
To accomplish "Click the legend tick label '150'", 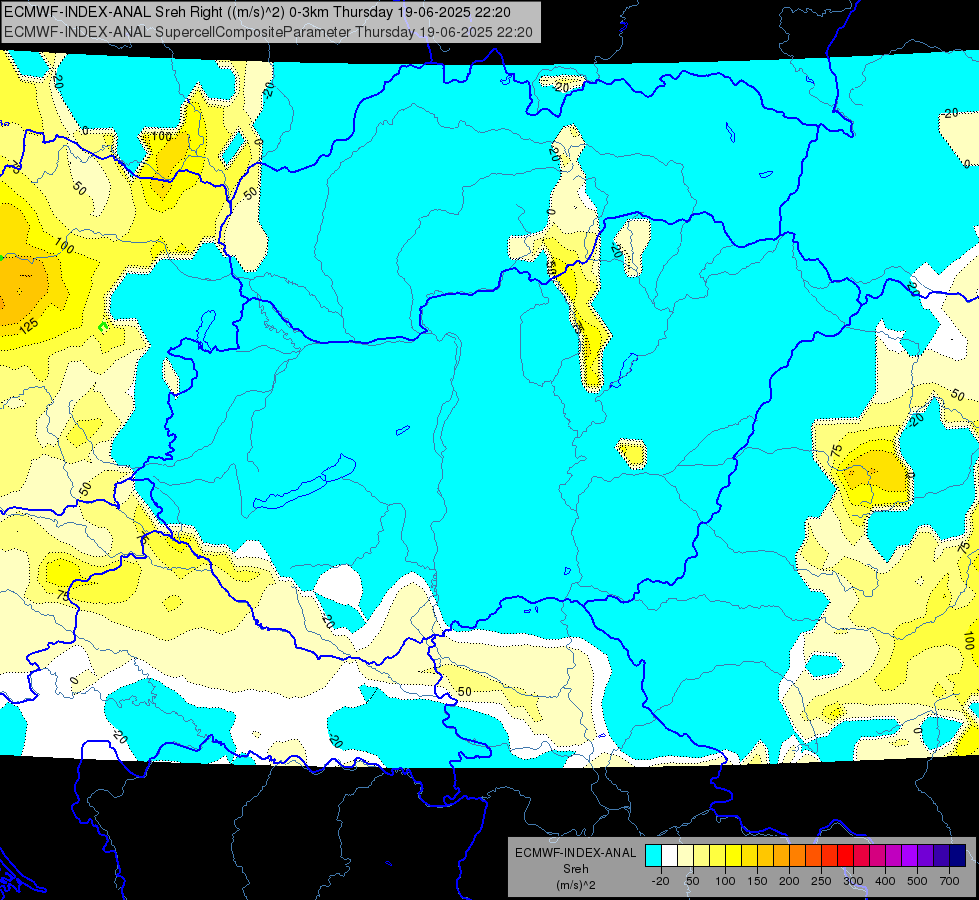I will [x=757, y=881].
